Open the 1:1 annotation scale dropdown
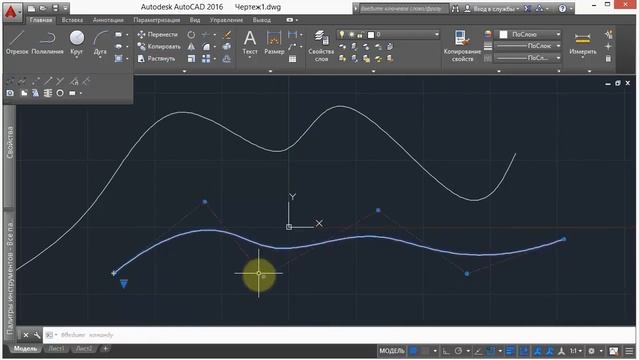This screenshot has height=360, width=640. (576, 351)
